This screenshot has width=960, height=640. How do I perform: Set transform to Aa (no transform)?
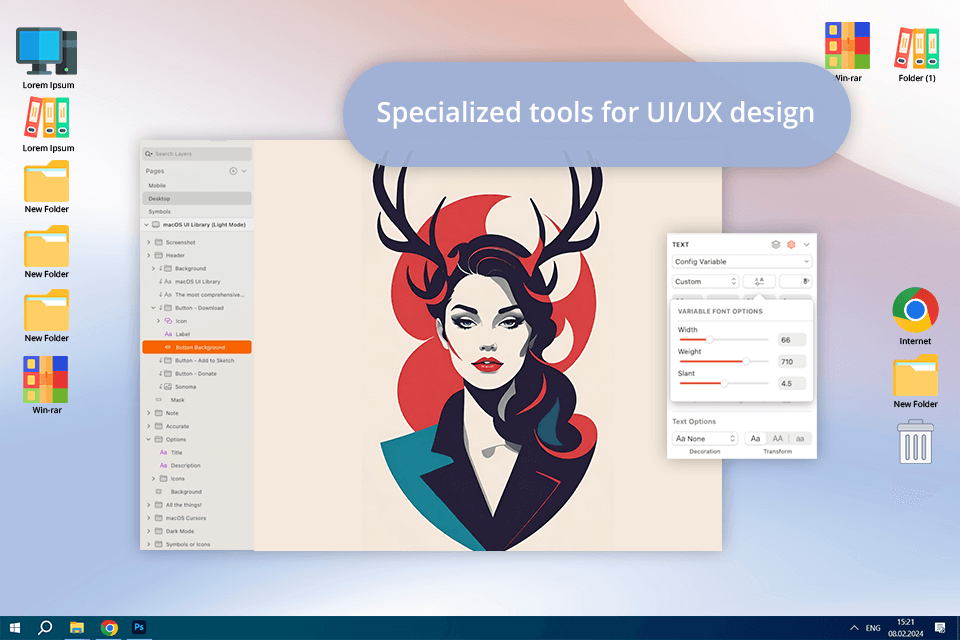pos(756,439)
